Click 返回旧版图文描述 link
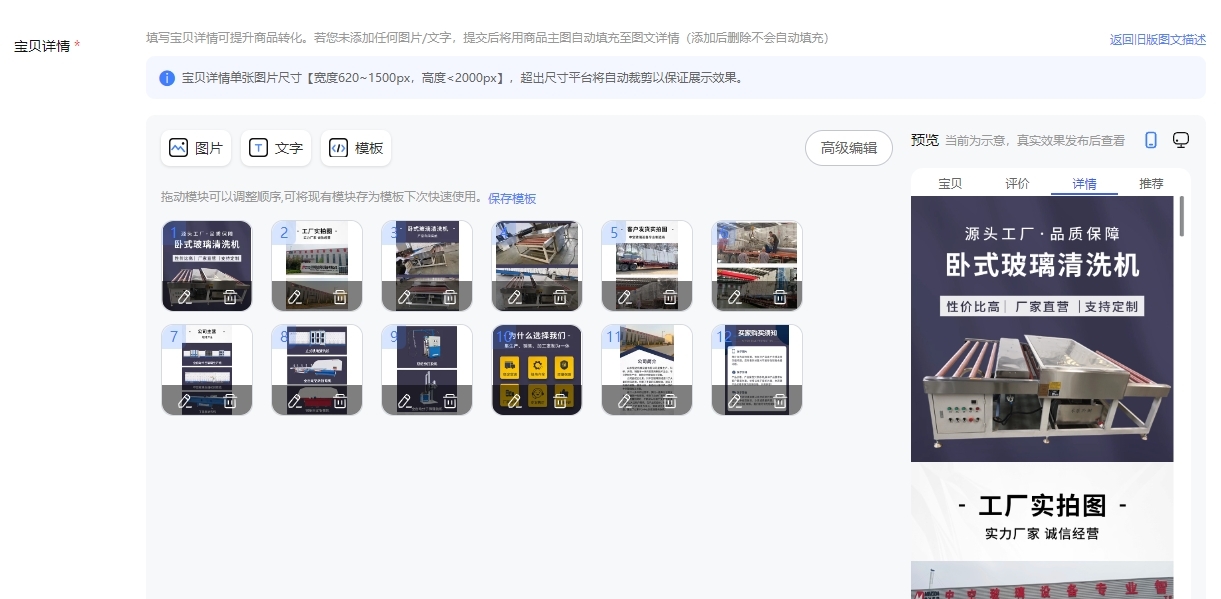The width and height of the screenshot is (1221, 599). pos(1157,40)
